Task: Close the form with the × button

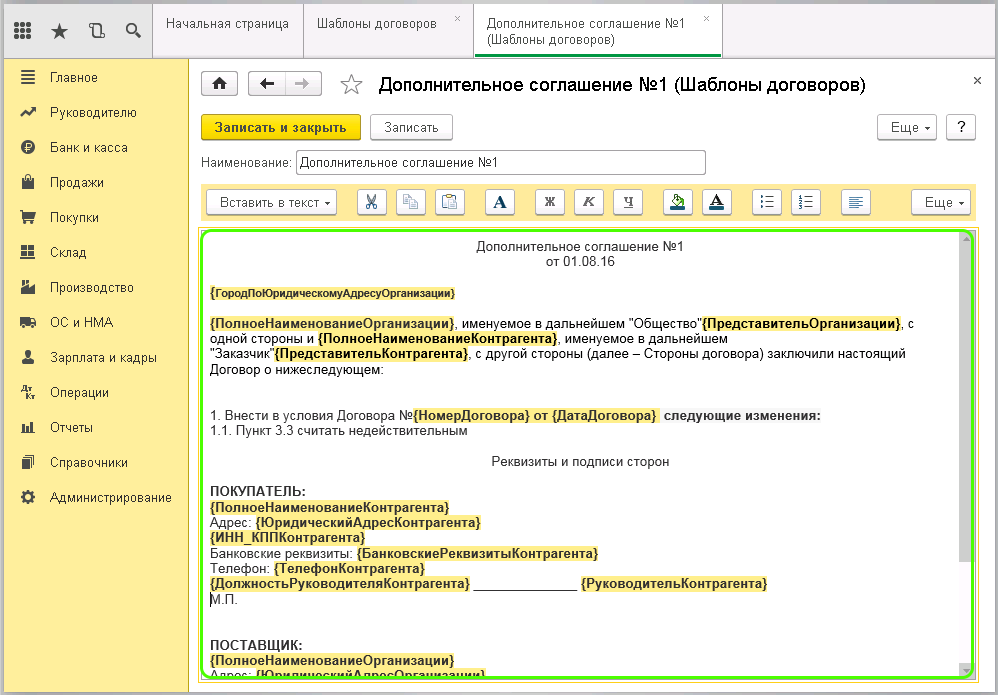Action: coord(977,81)
